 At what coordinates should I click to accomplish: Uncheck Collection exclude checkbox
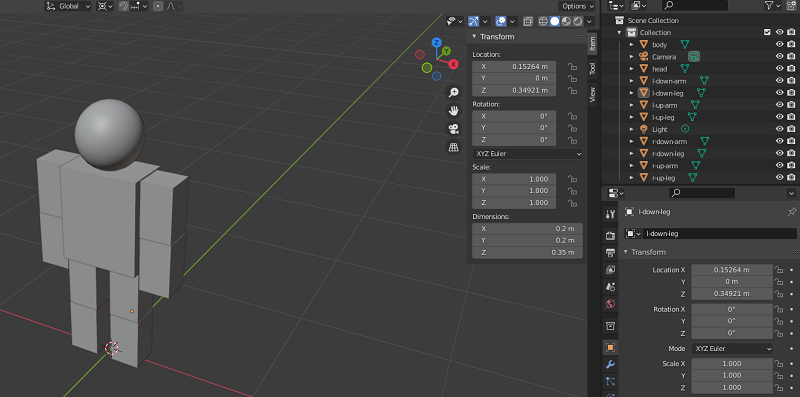(x=767, y=32)
